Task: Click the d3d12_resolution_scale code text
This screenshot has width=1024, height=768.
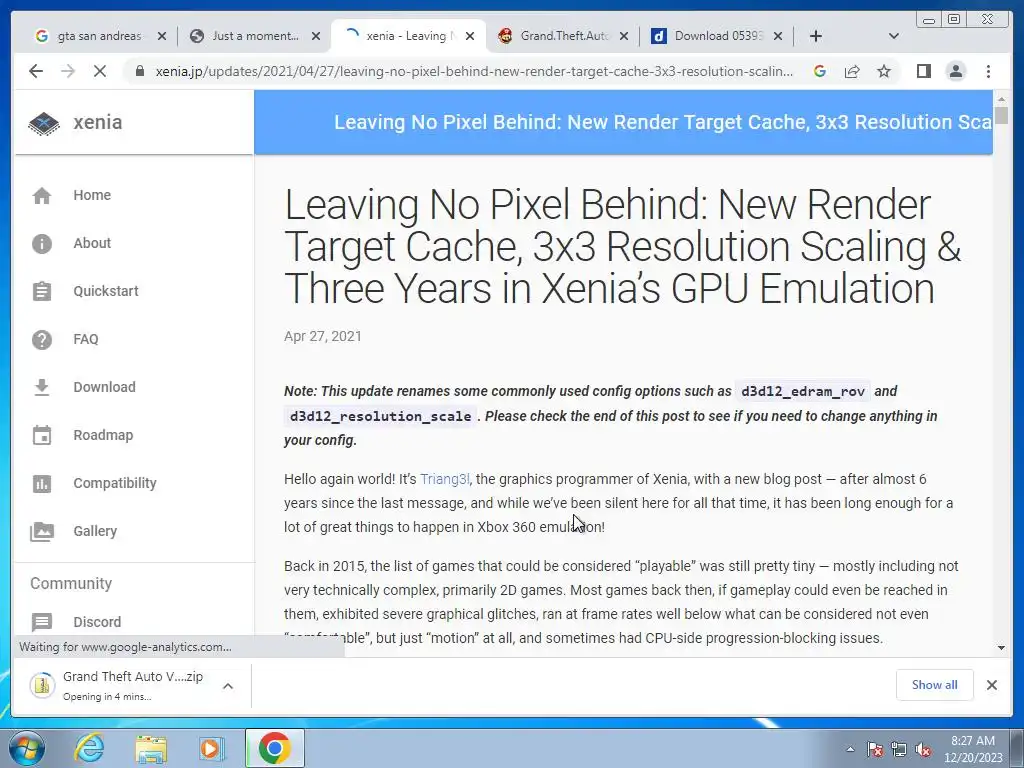Action: point(381,416)
